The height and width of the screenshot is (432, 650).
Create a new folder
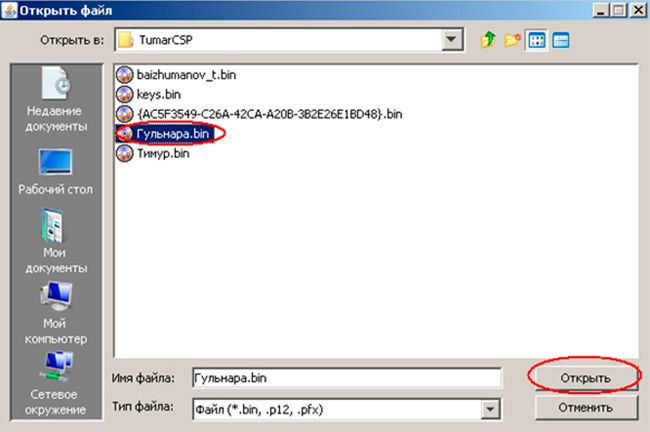tap(512, 40)
